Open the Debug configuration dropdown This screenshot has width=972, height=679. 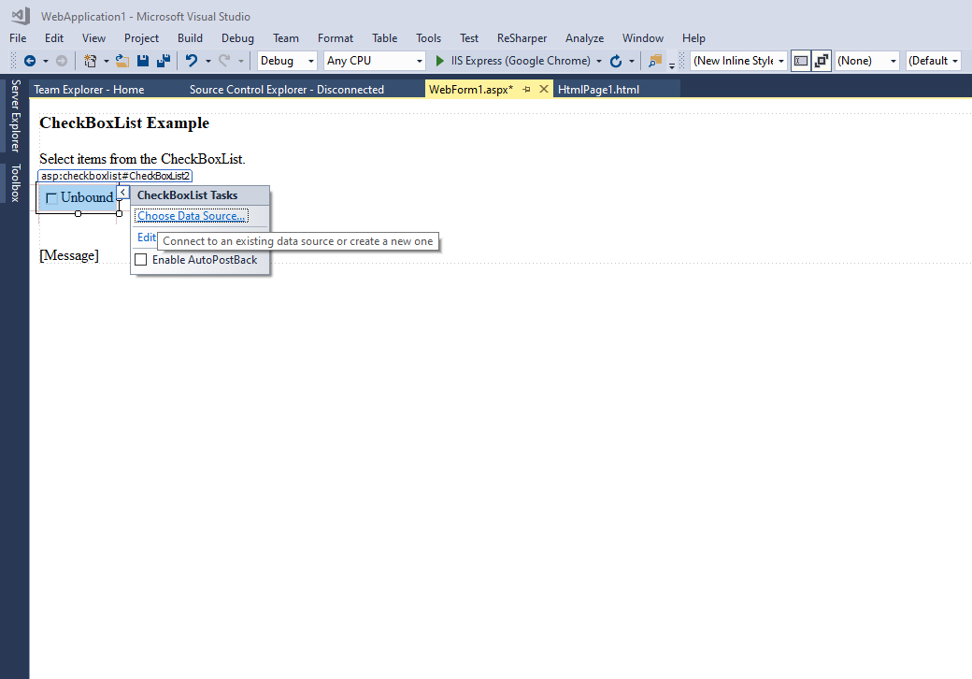(286, 60)
